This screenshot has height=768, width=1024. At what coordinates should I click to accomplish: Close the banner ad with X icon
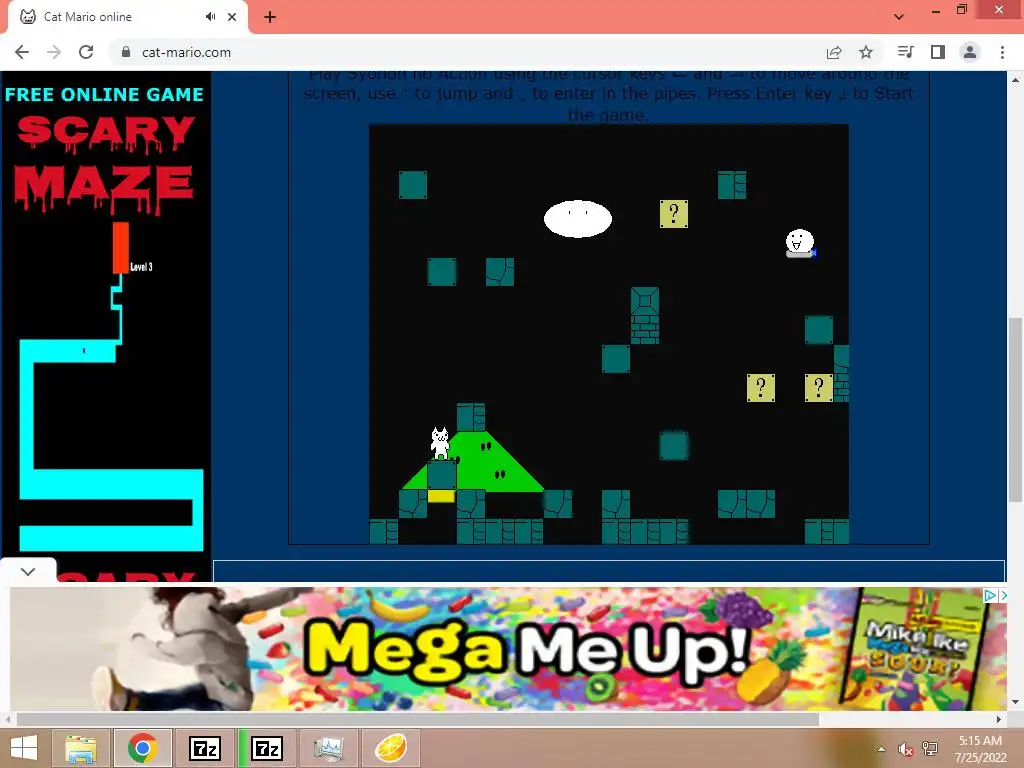tap(1002, 595)
